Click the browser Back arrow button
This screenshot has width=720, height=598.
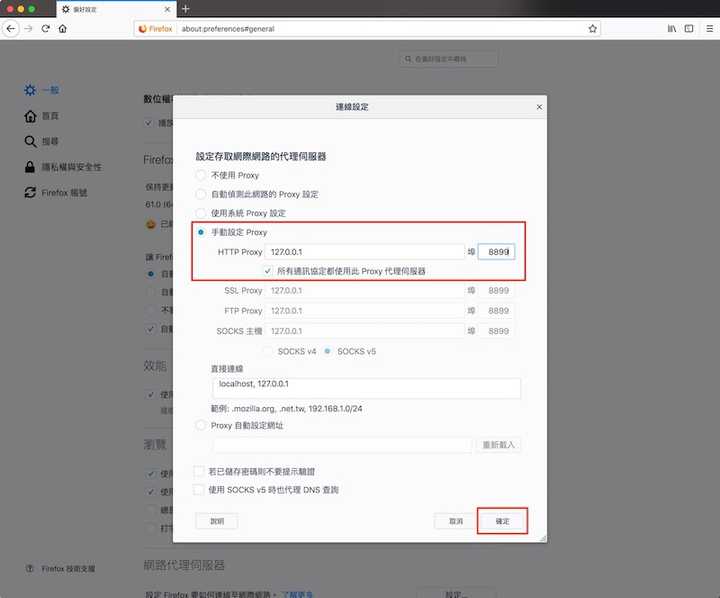tap(11, 28)
